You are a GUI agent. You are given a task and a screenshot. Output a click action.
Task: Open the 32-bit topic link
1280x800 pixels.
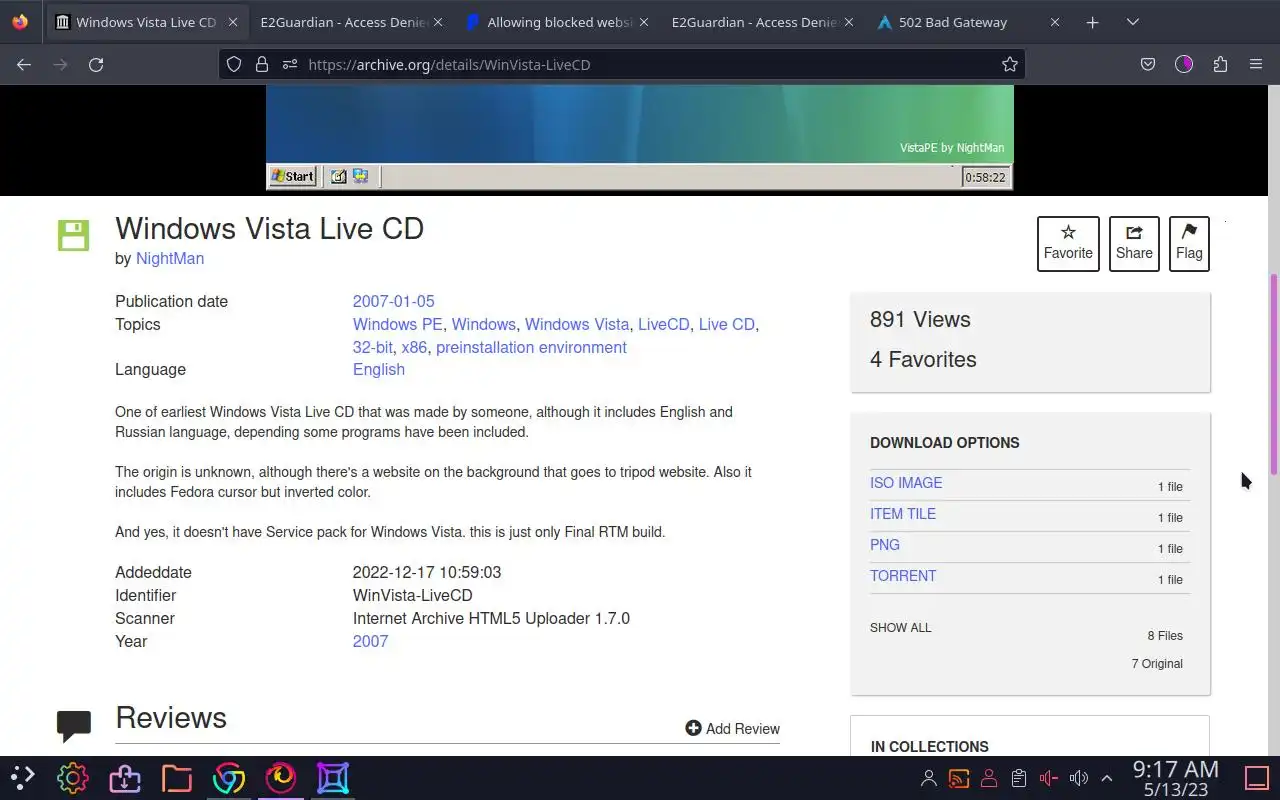(x=372, y=347)
